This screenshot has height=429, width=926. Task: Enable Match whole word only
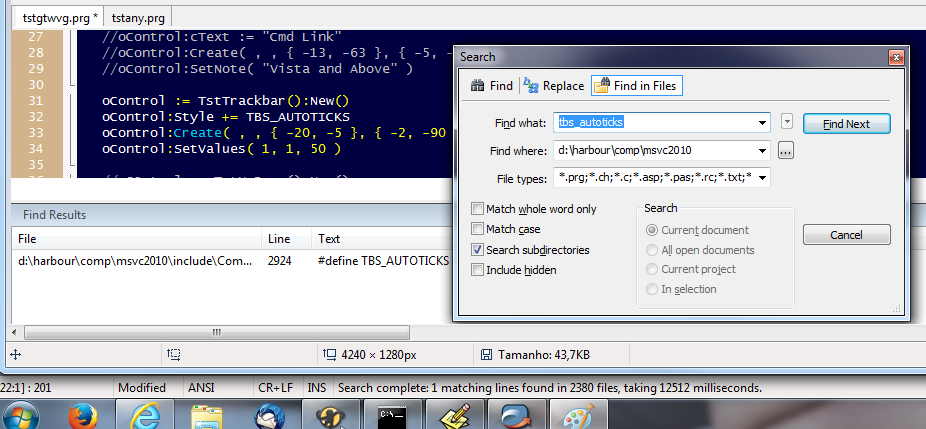click(477, 209)
